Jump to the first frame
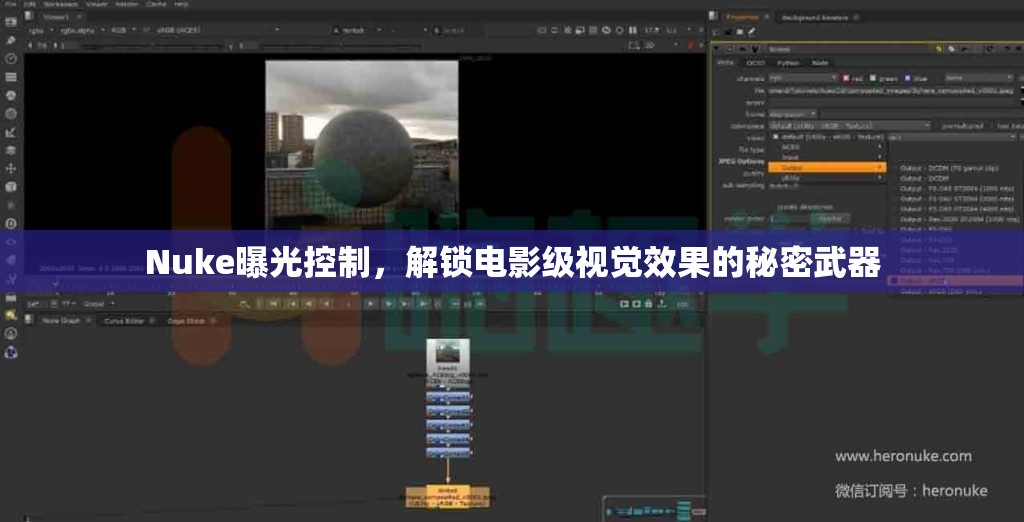The width and height of the screenshot is (1024, 522). click(274, 304)
